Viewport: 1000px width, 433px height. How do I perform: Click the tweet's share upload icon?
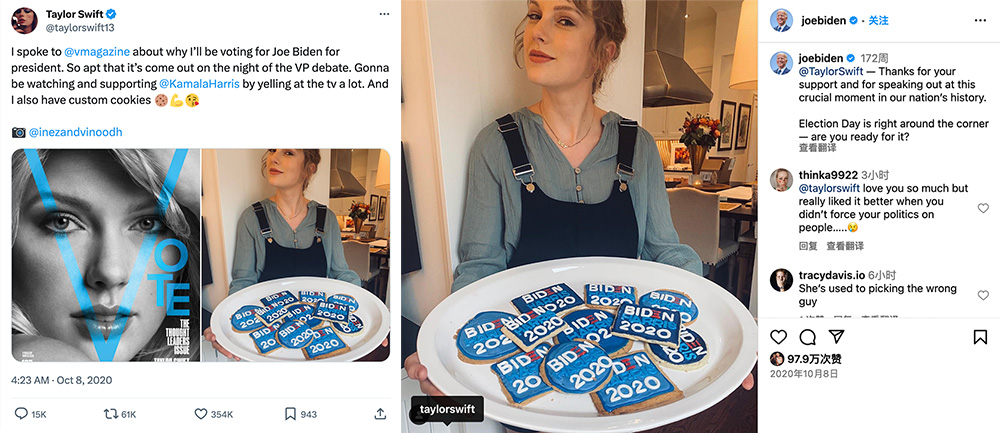[x=380, y=414]
